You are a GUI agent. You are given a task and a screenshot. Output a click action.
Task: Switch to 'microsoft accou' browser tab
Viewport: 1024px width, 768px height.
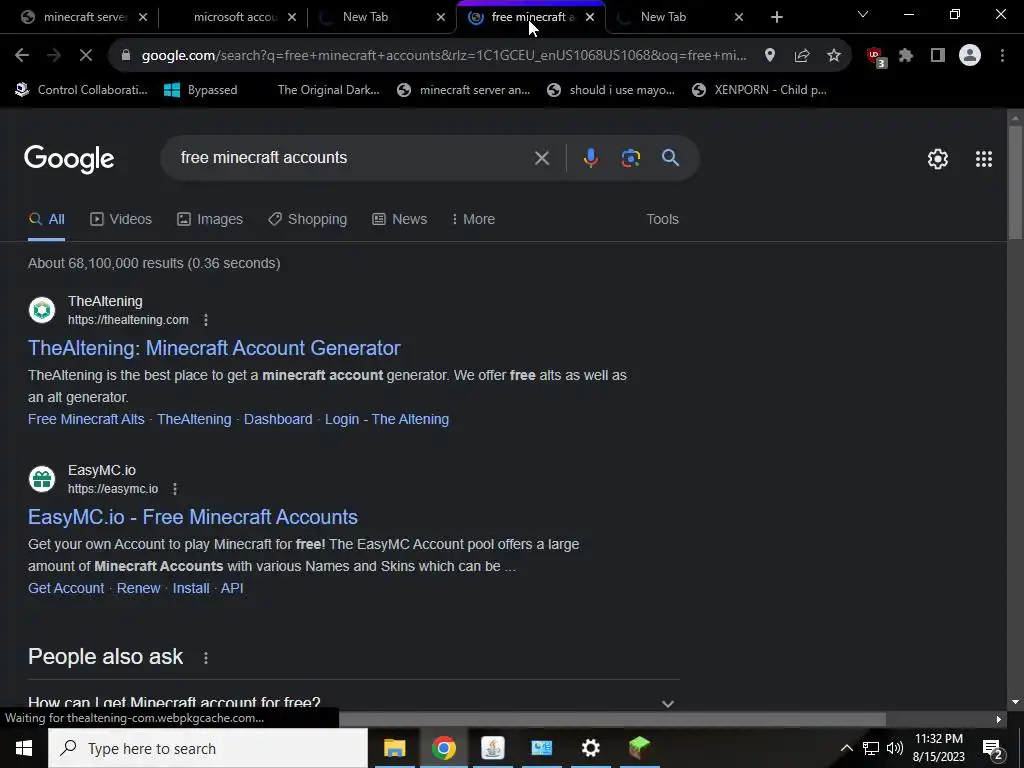pos(236,18)
